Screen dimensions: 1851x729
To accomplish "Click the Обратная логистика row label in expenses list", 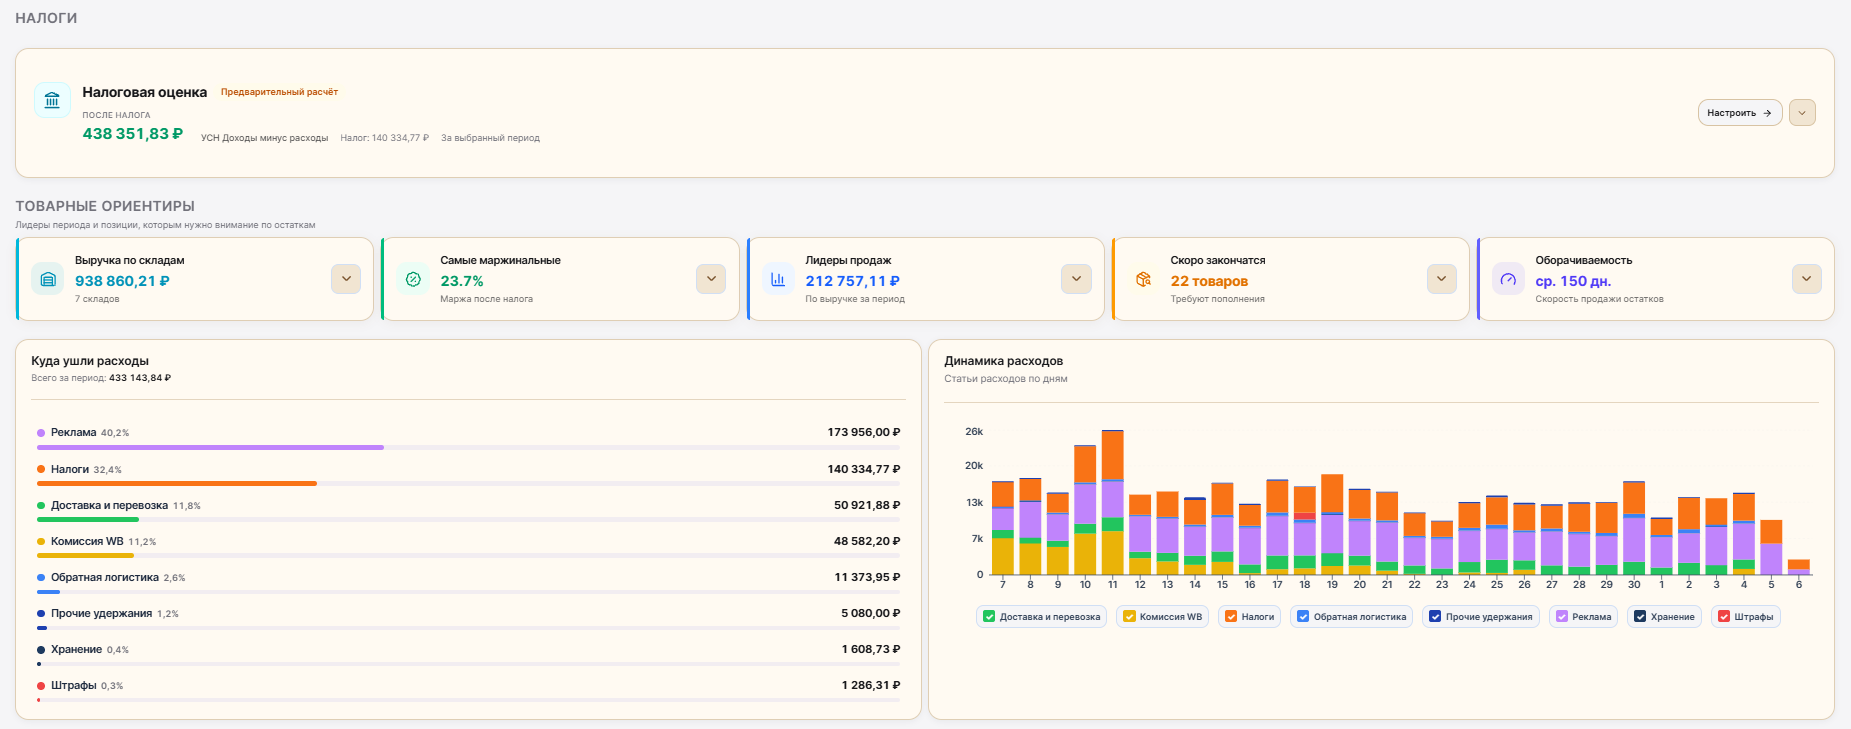I will (x=105, y=578).
